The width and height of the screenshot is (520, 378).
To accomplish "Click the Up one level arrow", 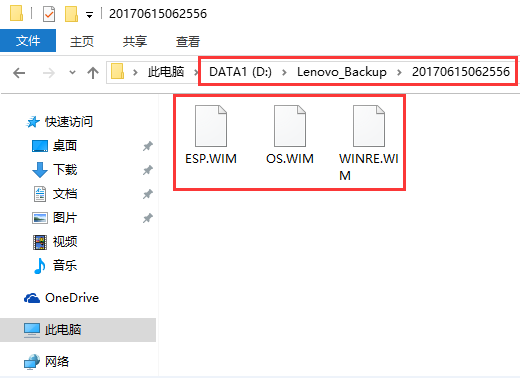I will point(93,73).
